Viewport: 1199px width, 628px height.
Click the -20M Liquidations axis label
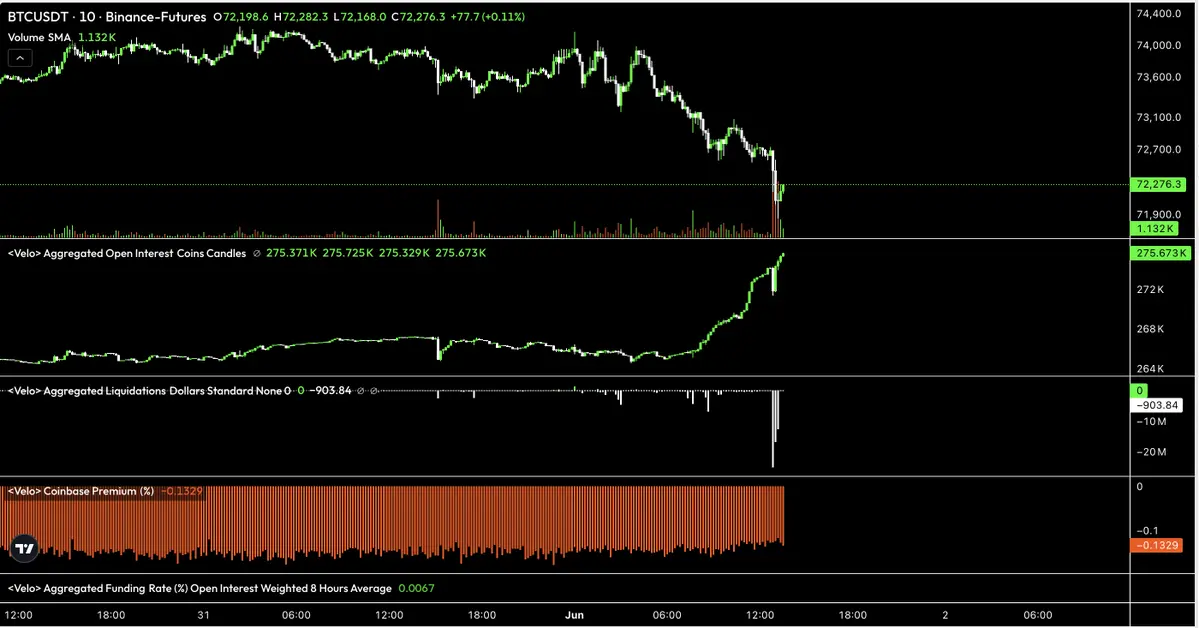(x=1151, y=452)
